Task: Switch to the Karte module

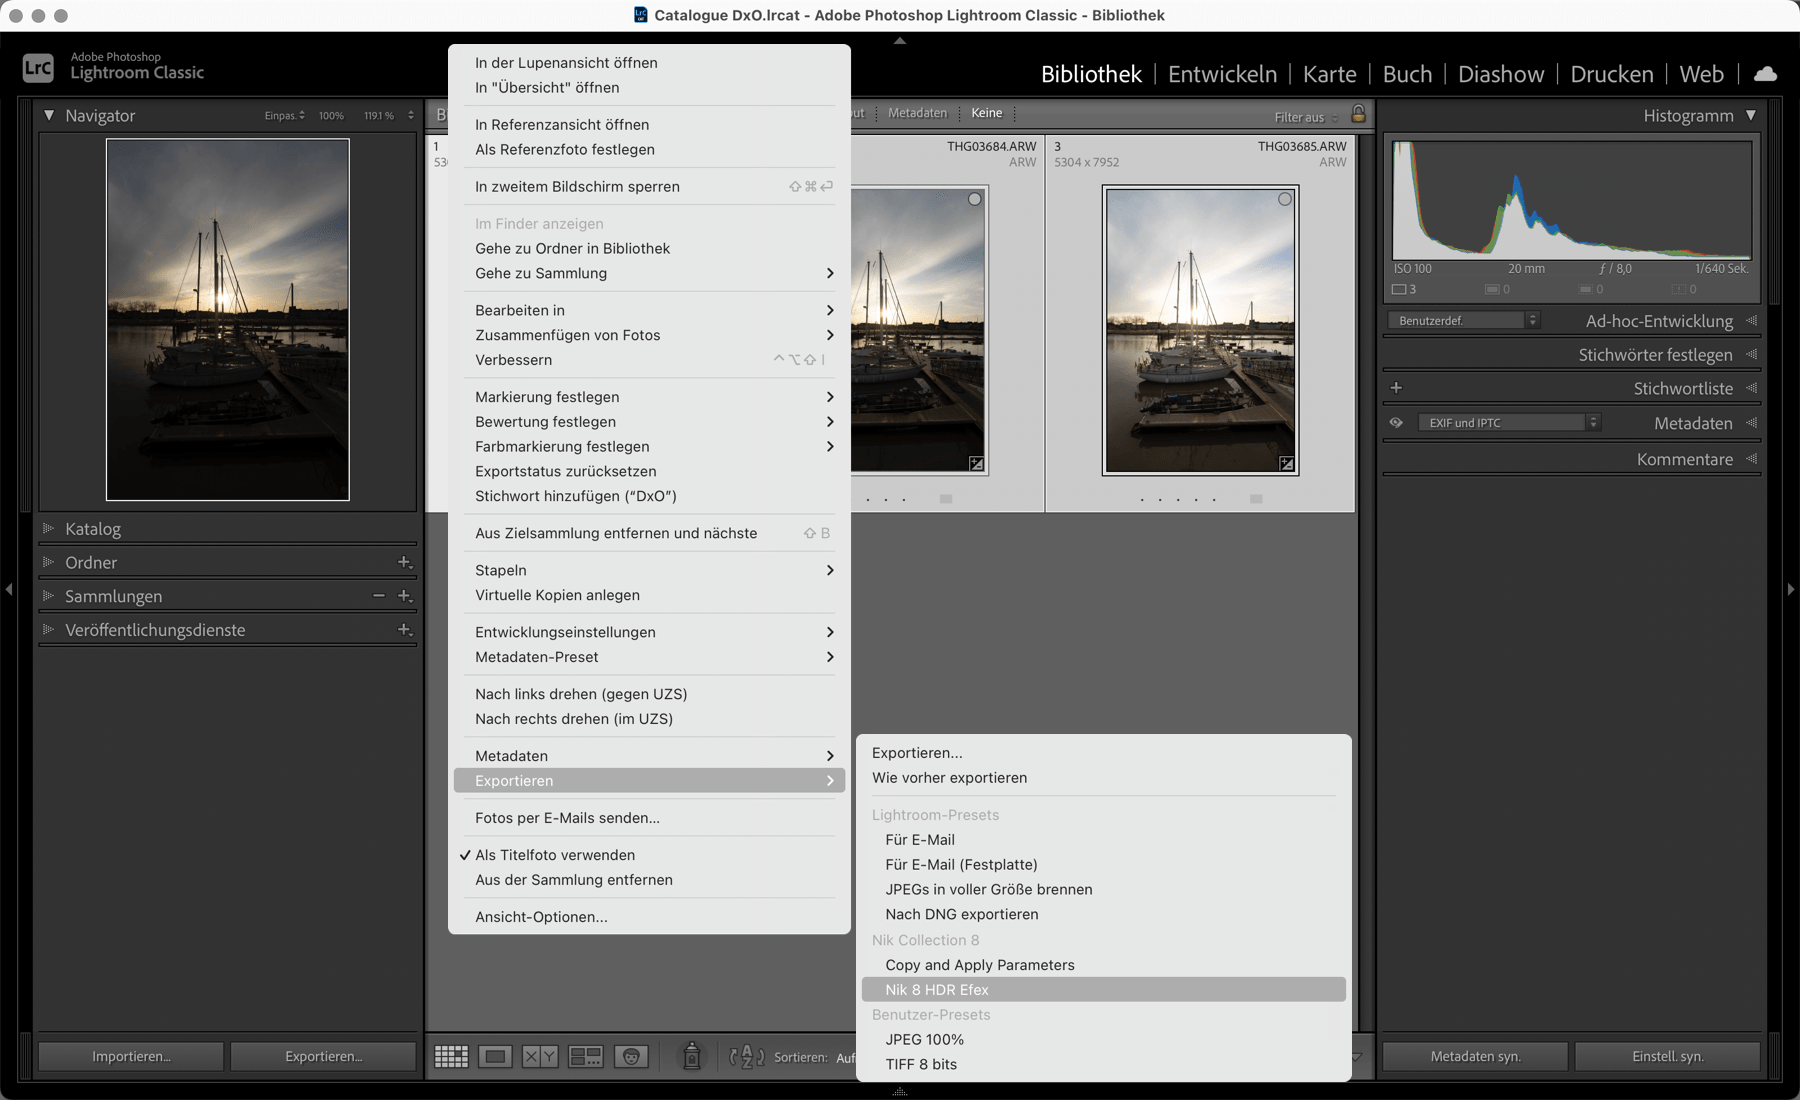Action: (1329, 74)
